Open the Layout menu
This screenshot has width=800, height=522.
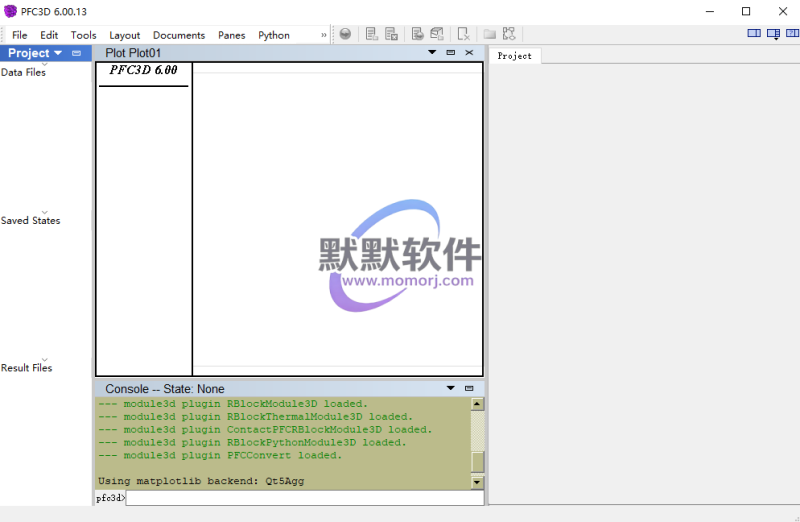coord(124,35)
